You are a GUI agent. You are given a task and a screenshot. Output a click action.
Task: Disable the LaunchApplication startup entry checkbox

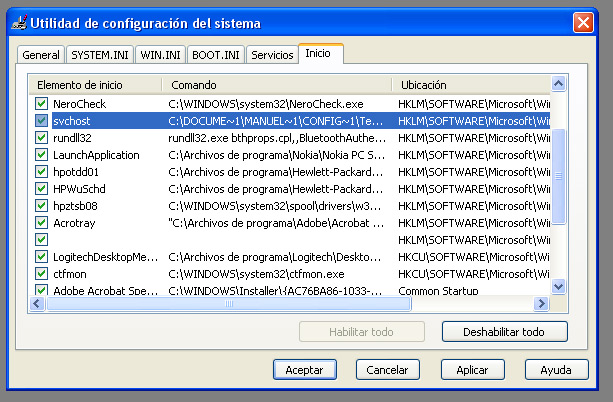(x=41, y=154)
